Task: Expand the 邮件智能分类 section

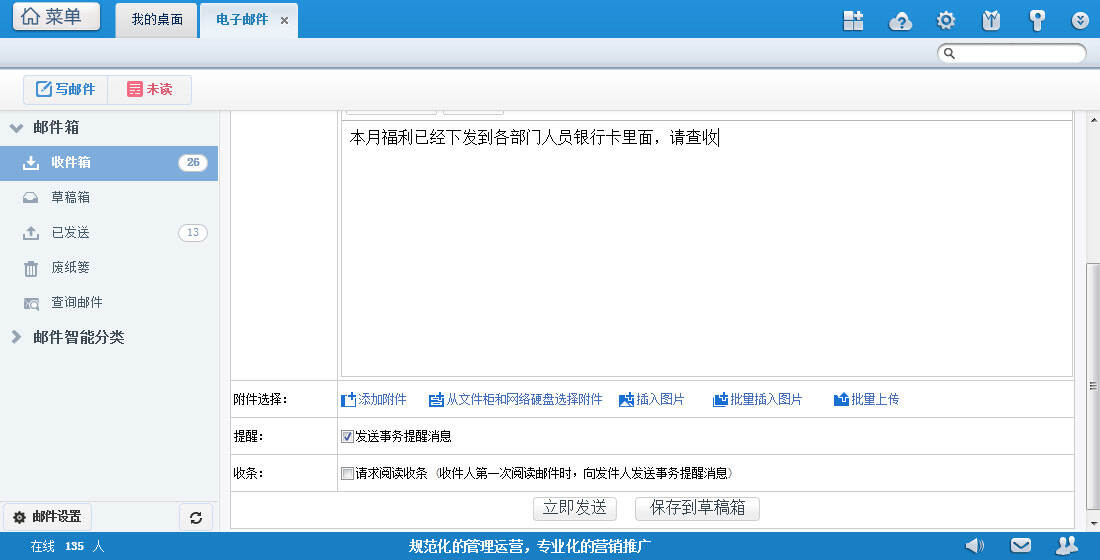Action: click(x=16, y=337)
